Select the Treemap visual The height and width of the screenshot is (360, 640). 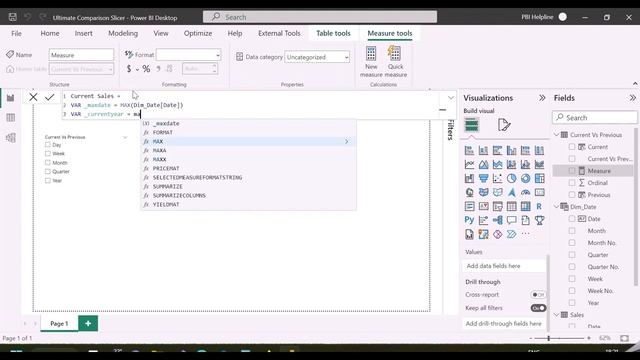[x=539, y=178]
